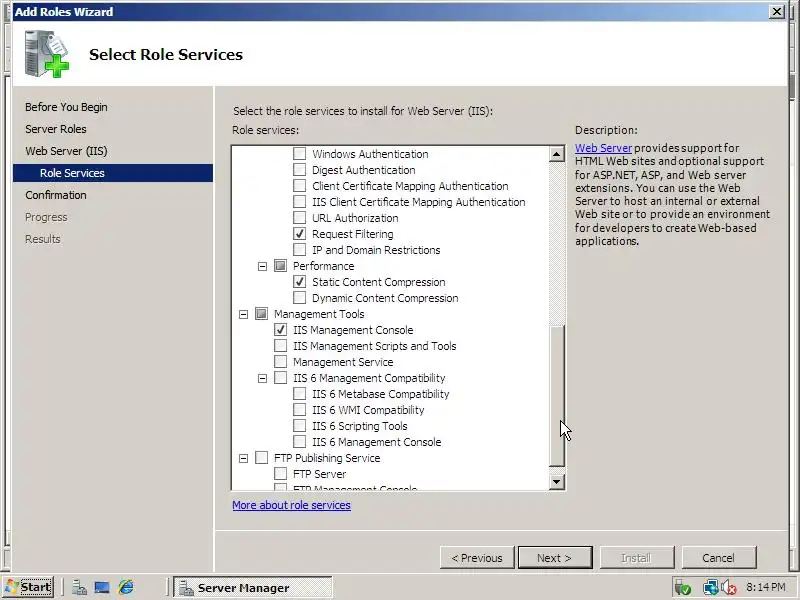Enable Windows Authentication checkbox
Screen dimensions: 800x600
(299, 154)
